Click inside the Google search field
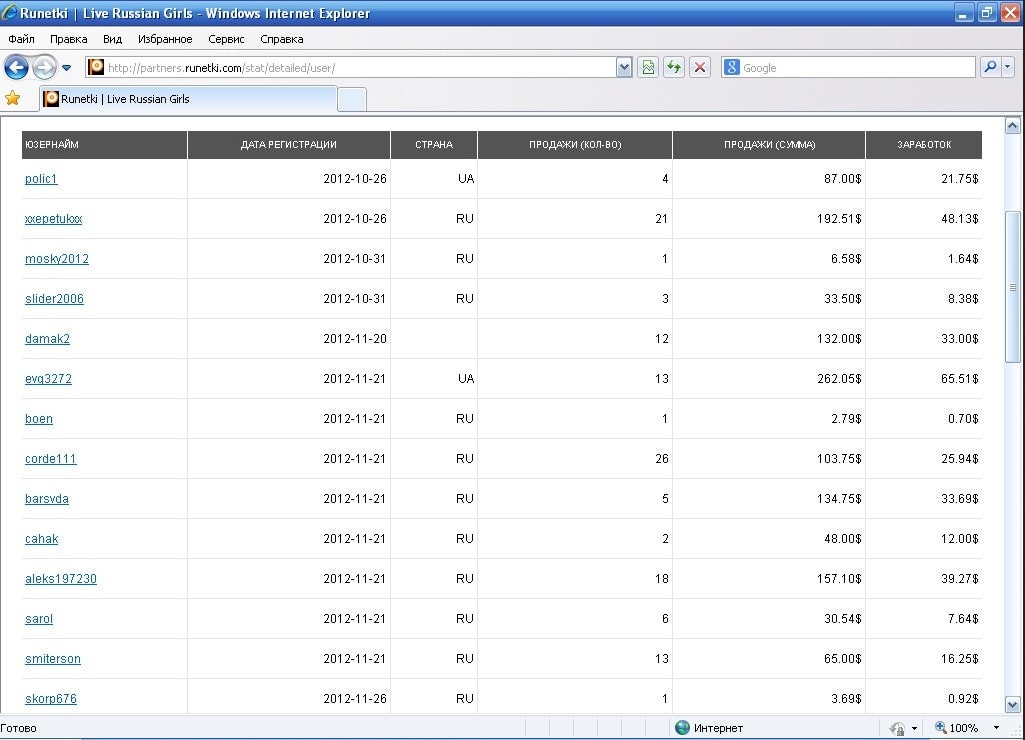Screen dimensions: 1025x740 tap(855, 67)
